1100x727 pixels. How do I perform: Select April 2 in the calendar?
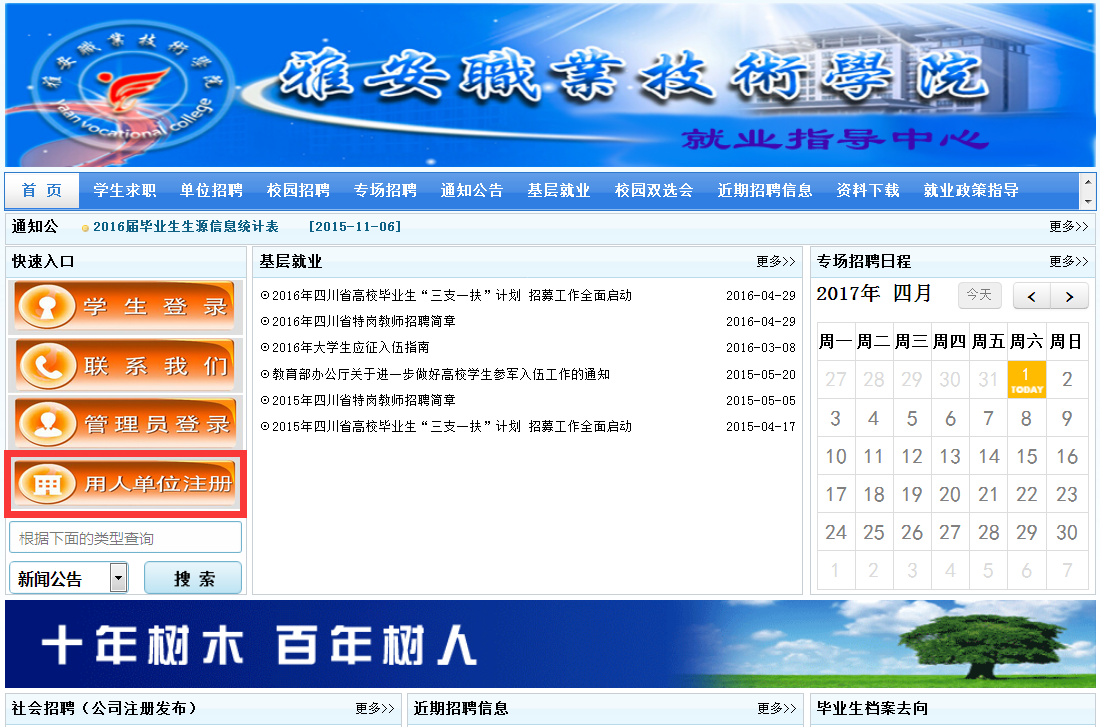(x=1066, y=380)
